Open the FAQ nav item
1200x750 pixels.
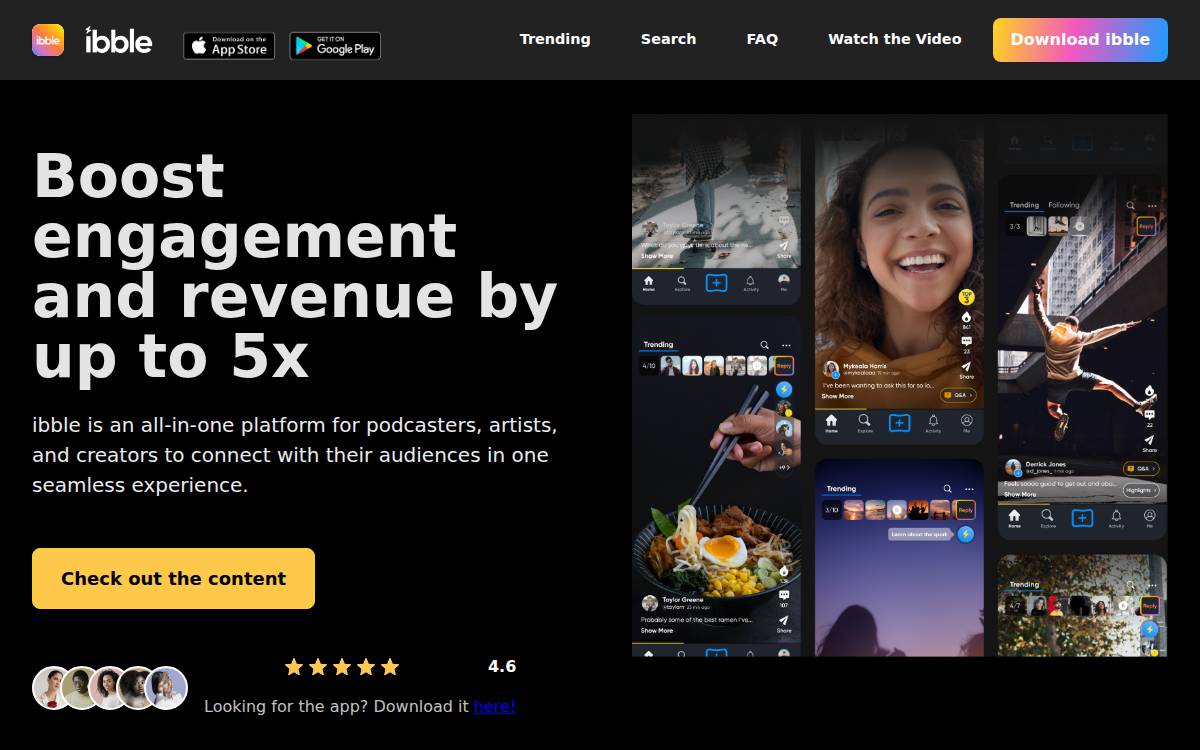(762, 39)
